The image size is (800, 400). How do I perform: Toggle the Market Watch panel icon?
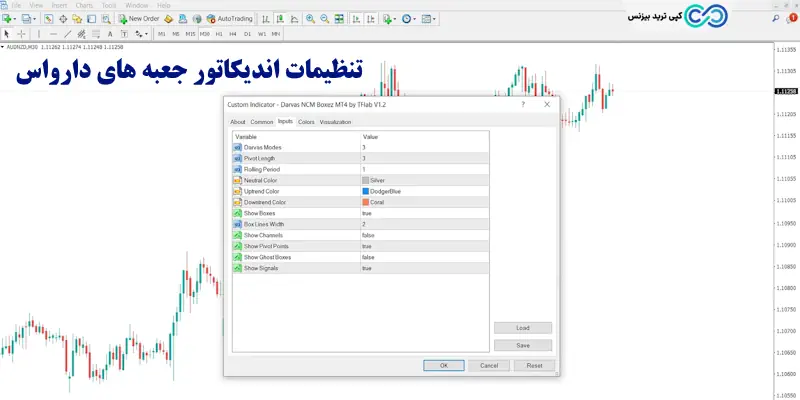click(48, 19)
